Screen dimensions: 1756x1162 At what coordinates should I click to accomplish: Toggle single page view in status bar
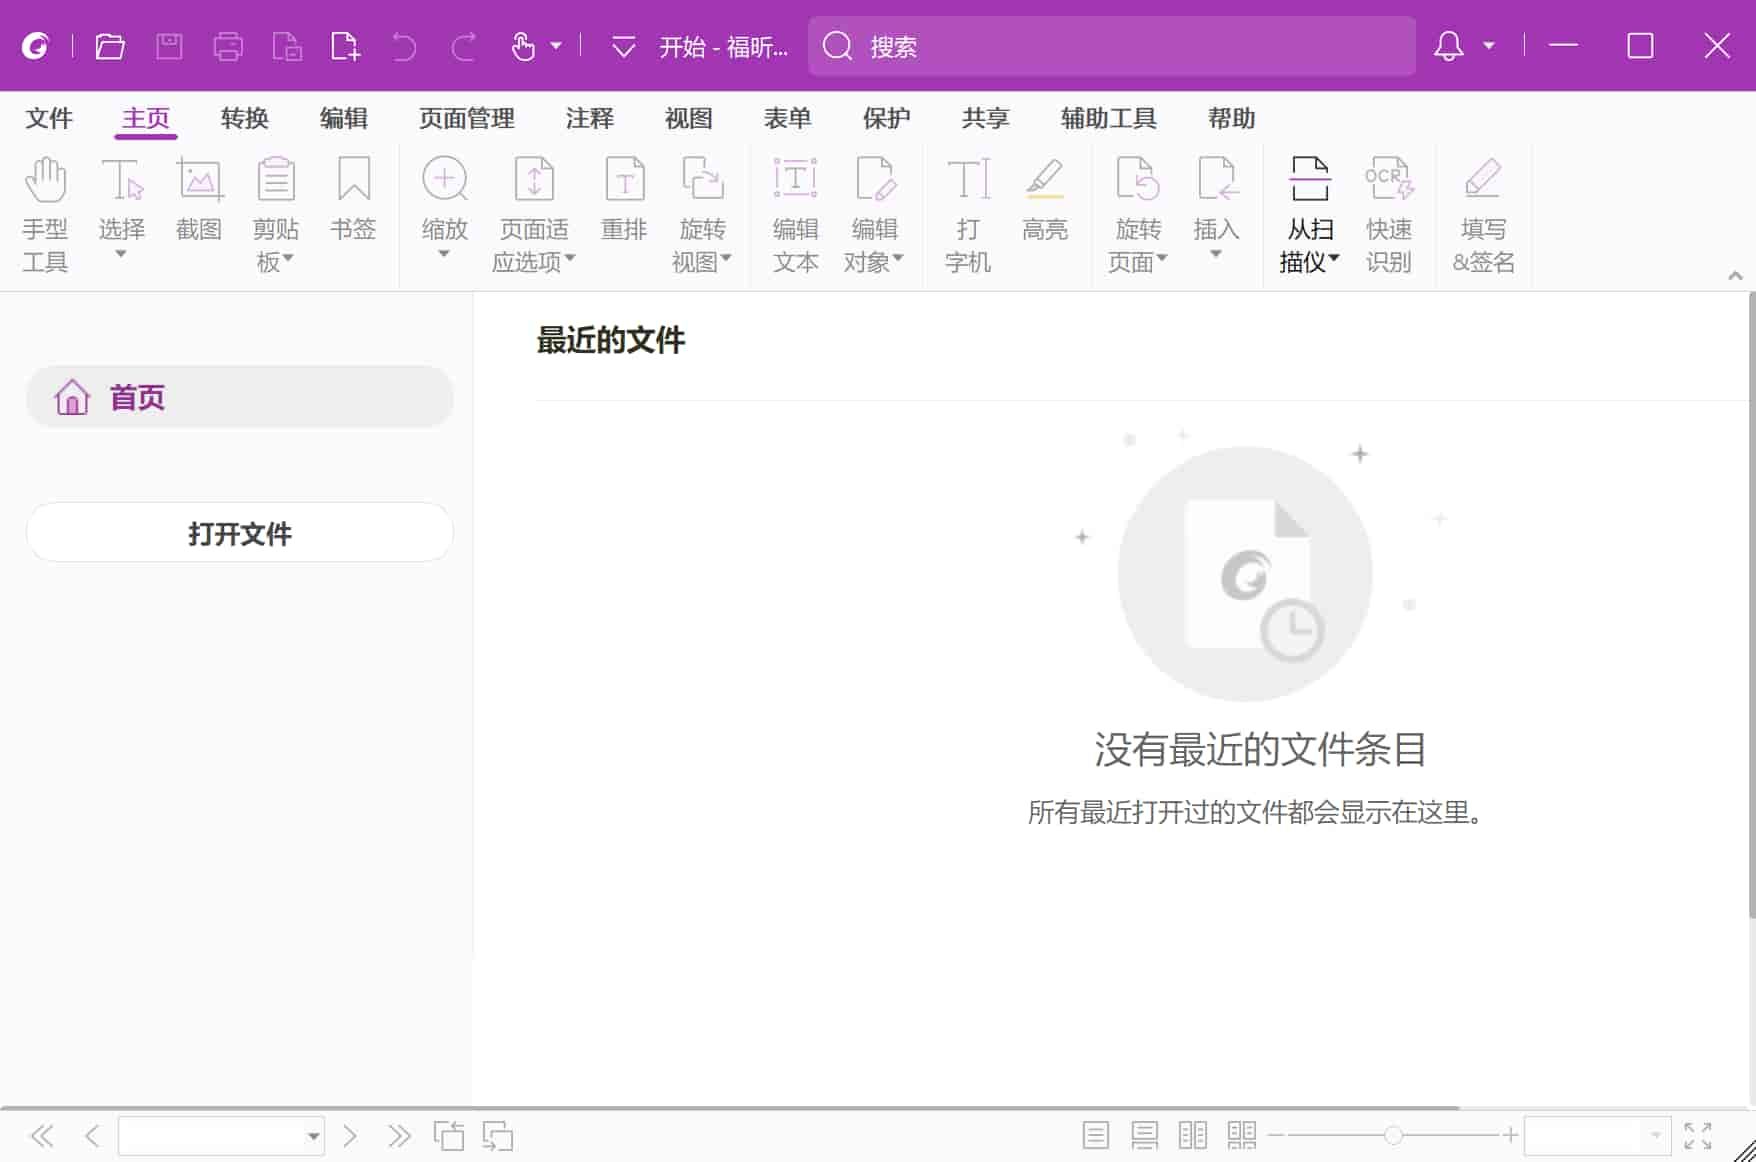1095,1135
